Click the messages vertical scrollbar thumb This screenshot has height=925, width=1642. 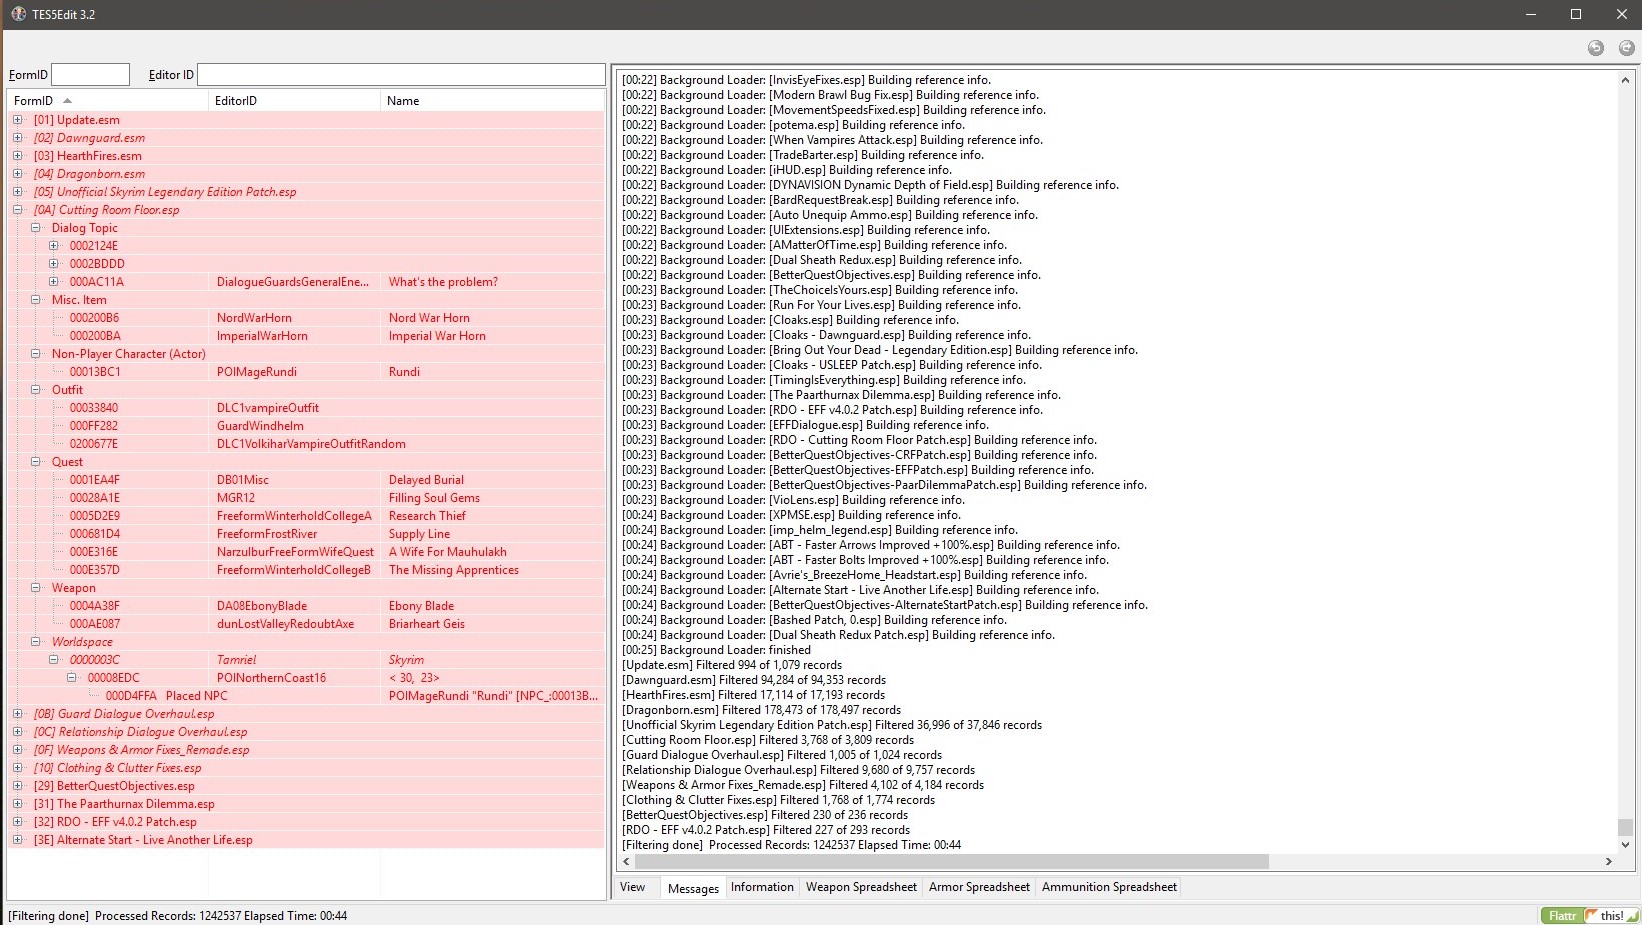tap(1625, 827)
